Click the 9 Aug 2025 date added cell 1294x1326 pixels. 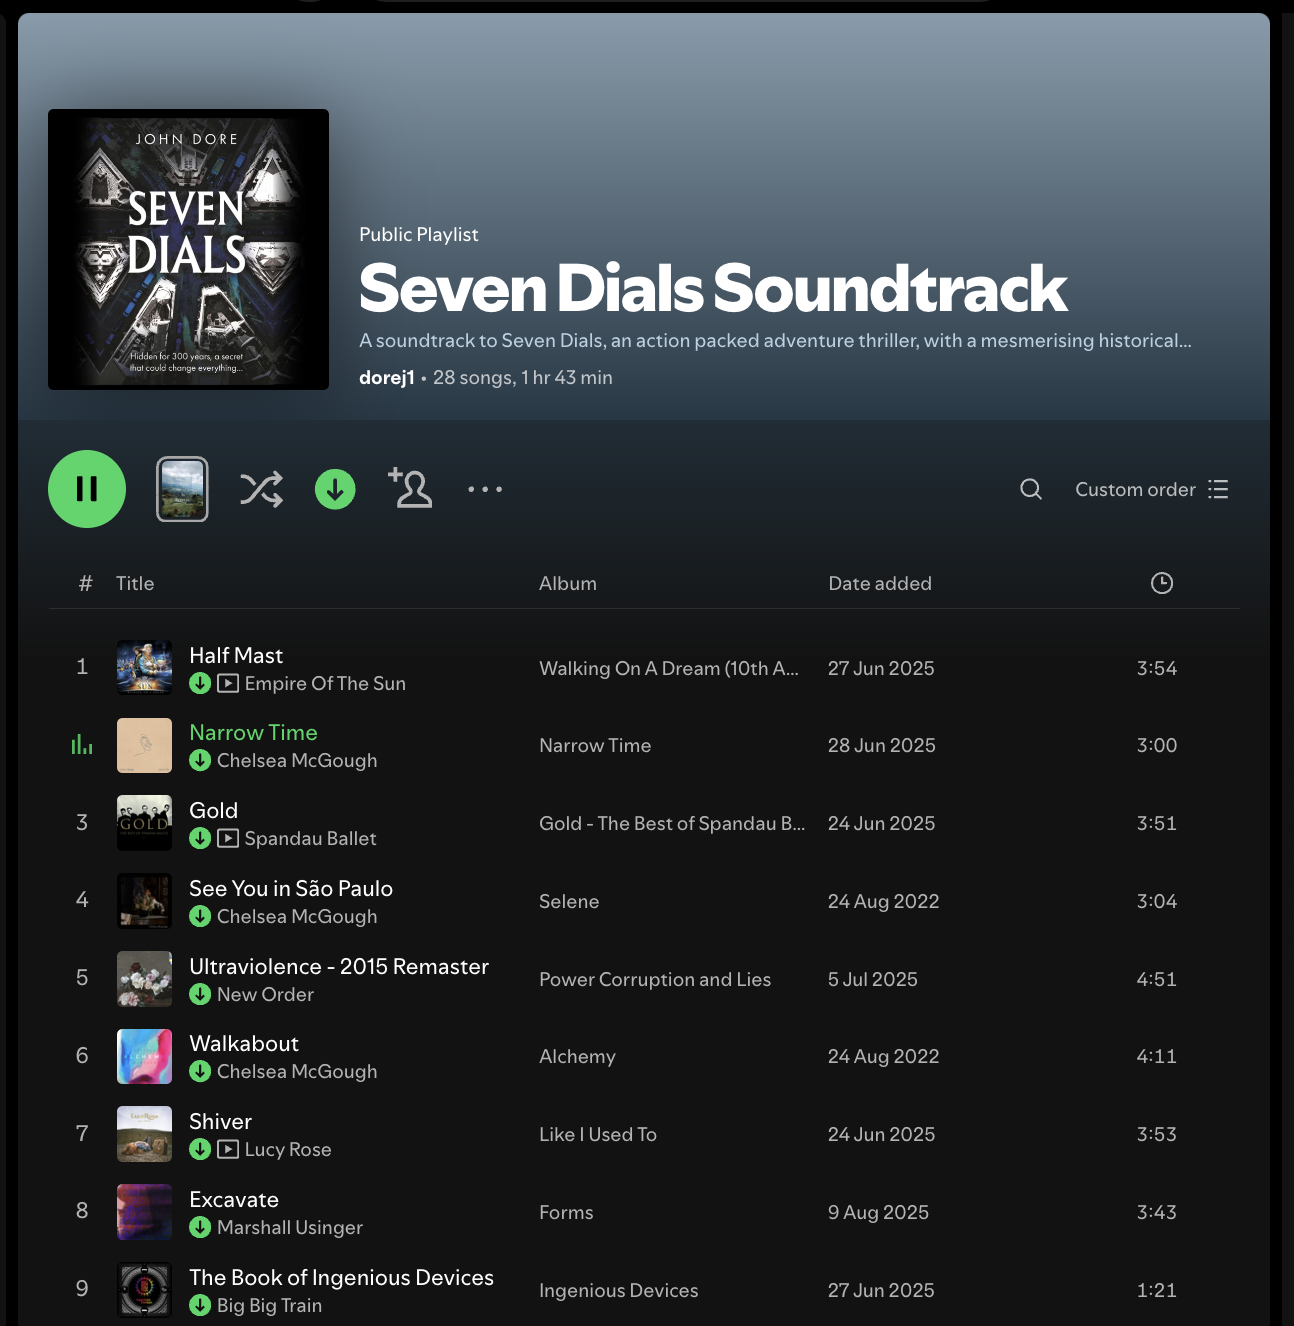click(878, 1212)
